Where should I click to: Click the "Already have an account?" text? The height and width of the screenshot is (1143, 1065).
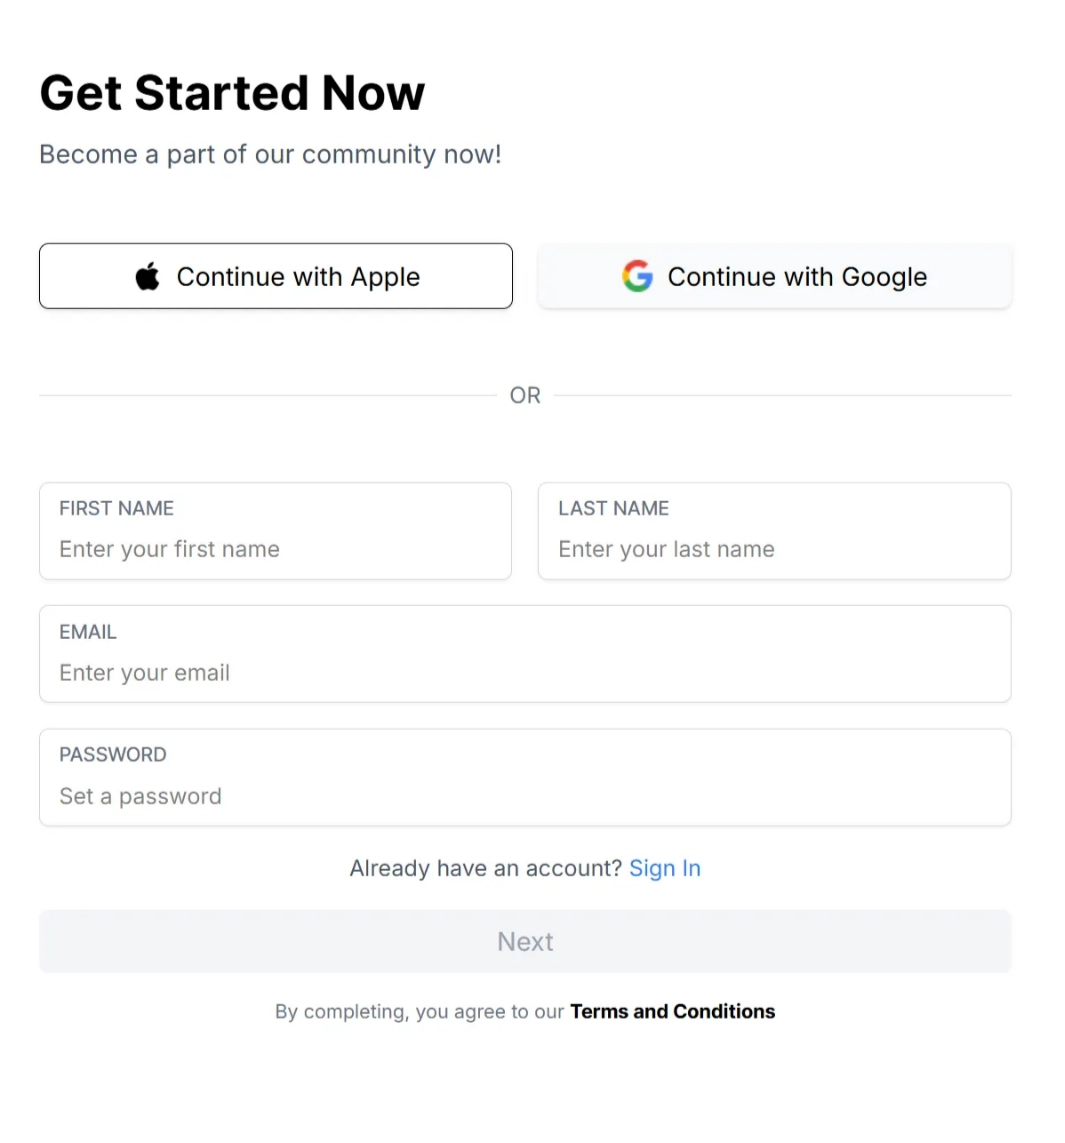click(485, 868)
